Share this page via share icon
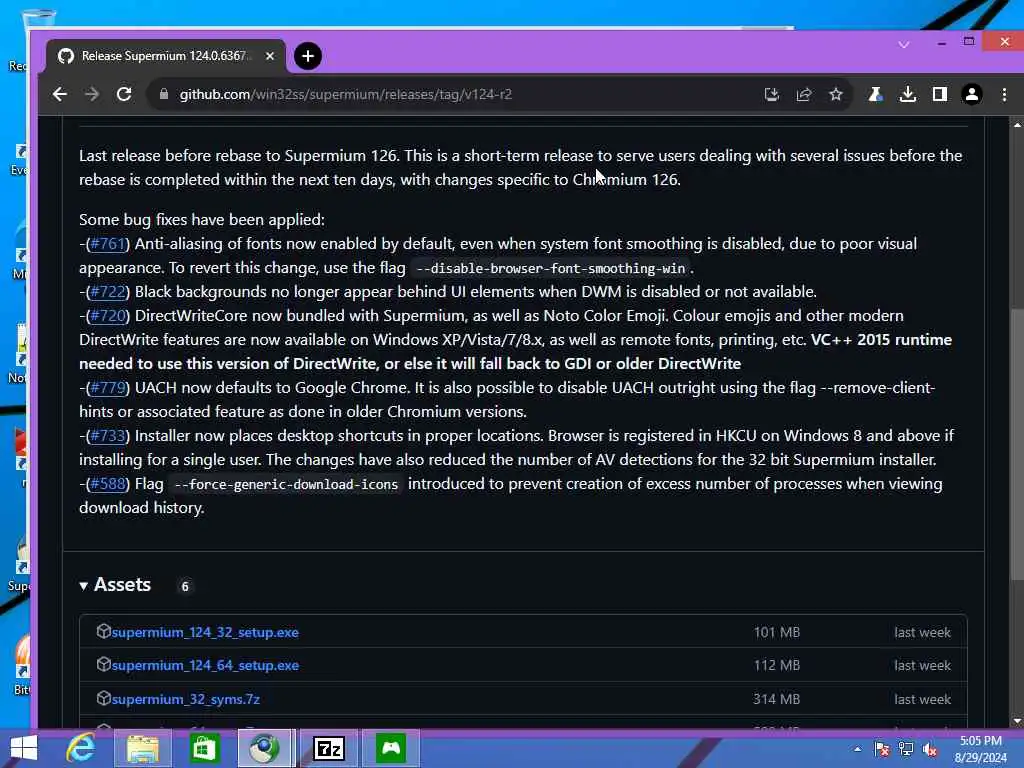Screen dimensions: 1024x768 click(x=804, y=95)
